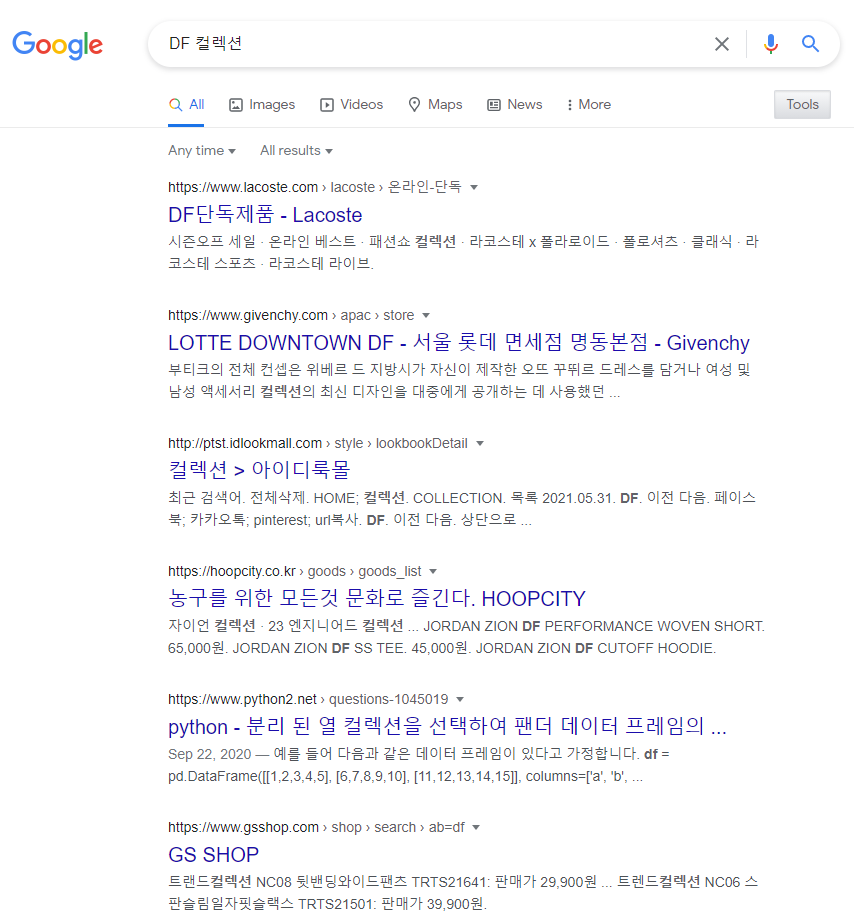Open the 컬렉션 > 아이디룩몰 result
This screenshot has height=924, width=854.
coord(259,470)
